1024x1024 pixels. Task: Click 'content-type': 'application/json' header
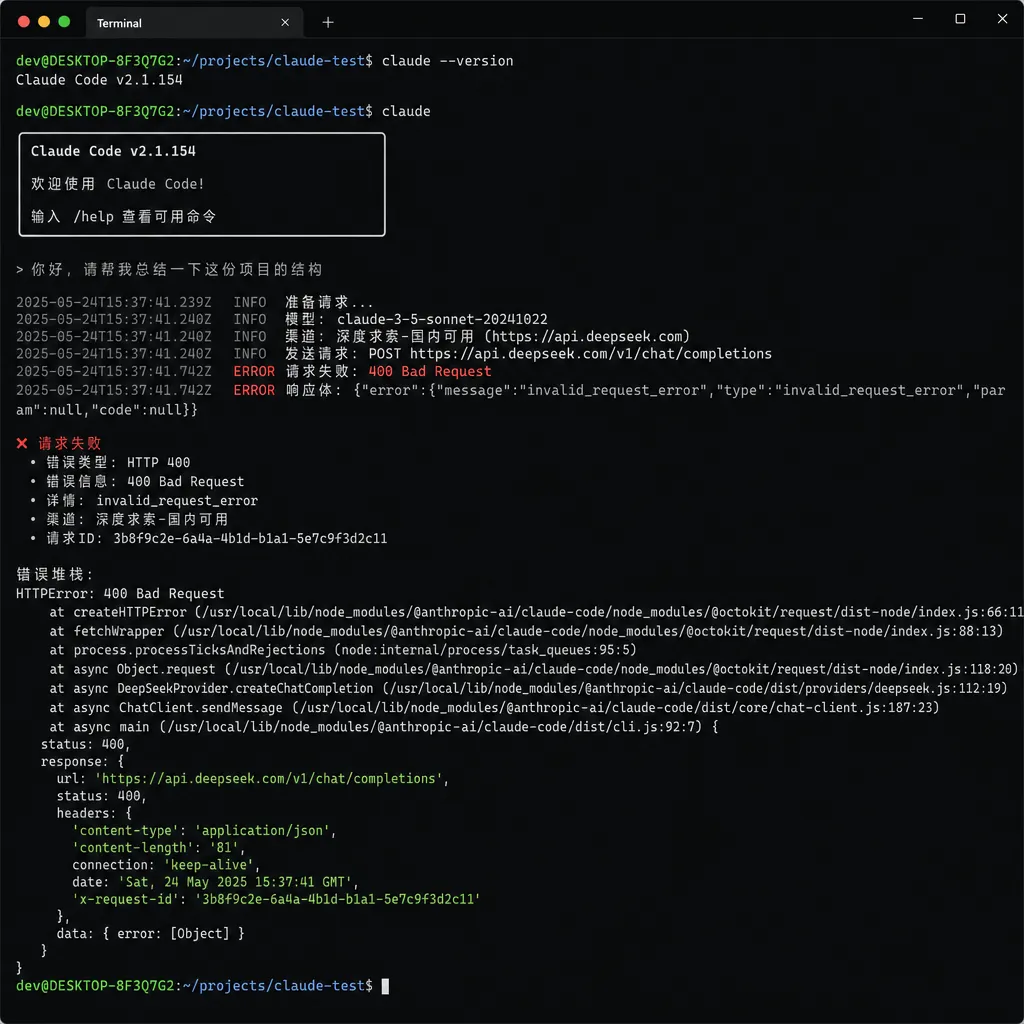(x=204, y=831)
